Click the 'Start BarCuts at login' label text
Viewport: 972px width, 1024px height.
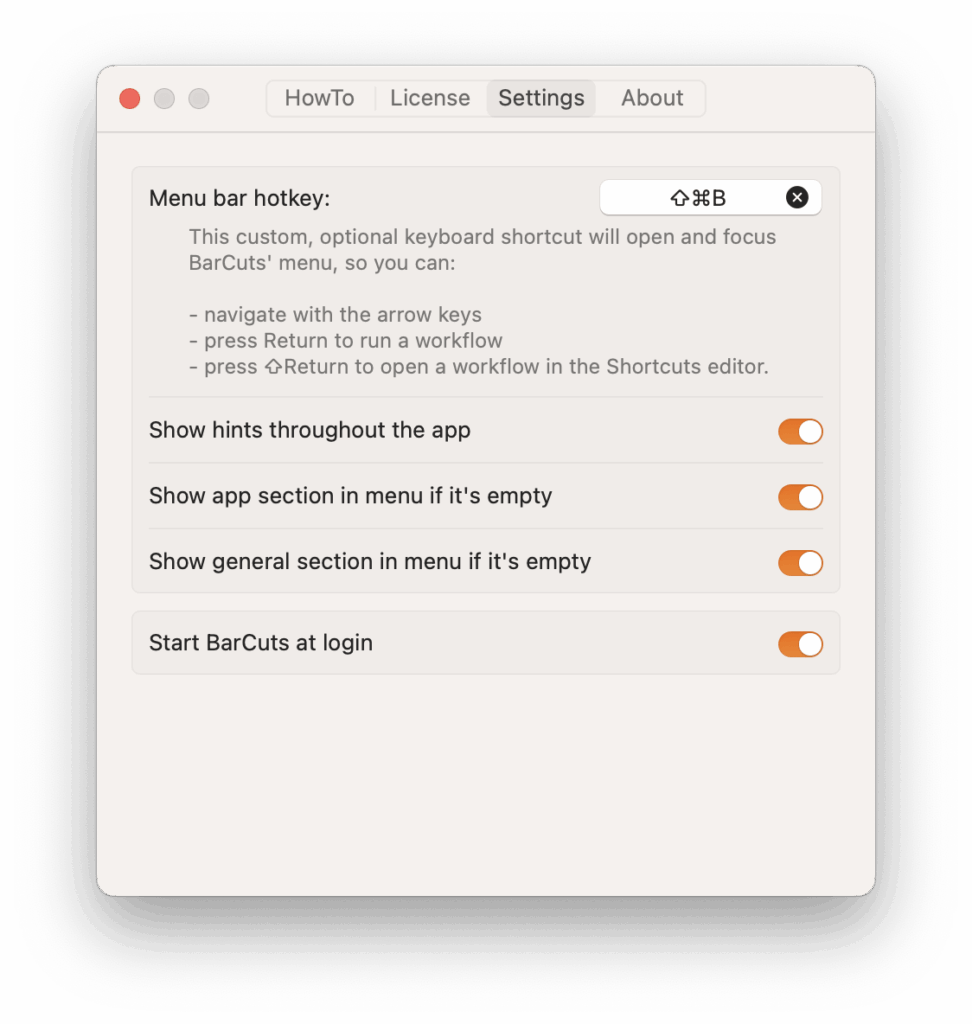click(261, 643)
